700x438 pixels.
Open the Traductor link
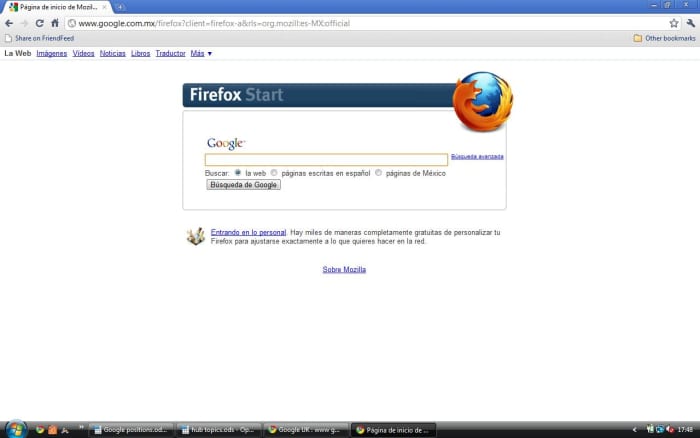(x=171, y=54)
